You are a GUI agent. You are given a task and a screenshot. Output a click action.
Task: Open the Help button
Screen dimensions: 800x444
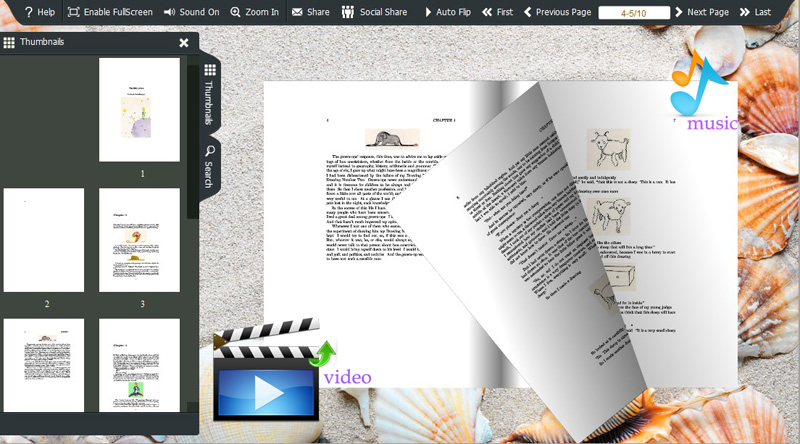[39, 12]
